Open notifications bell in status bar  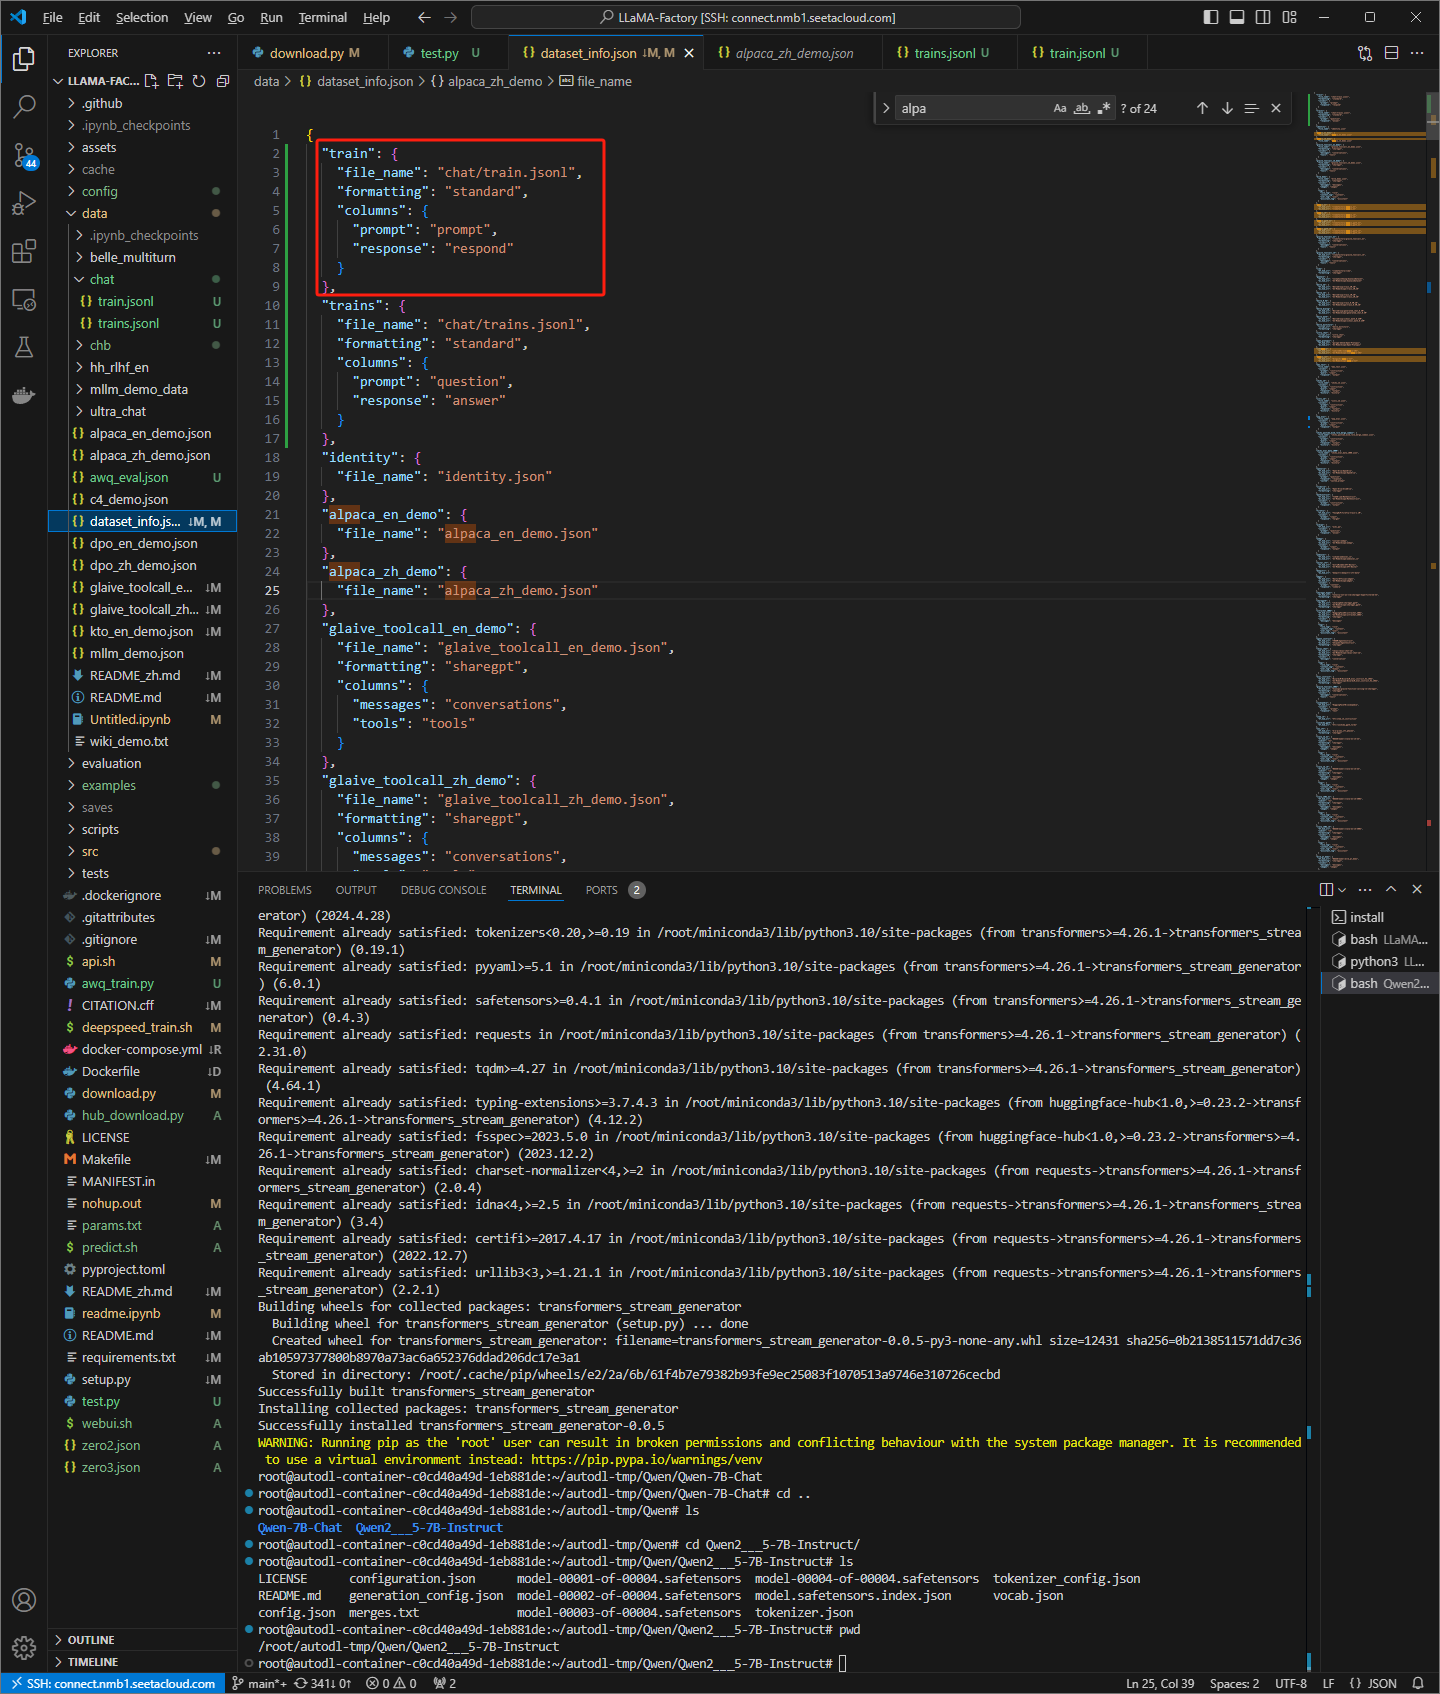pyautogui.click(x=1418, y=1683)
